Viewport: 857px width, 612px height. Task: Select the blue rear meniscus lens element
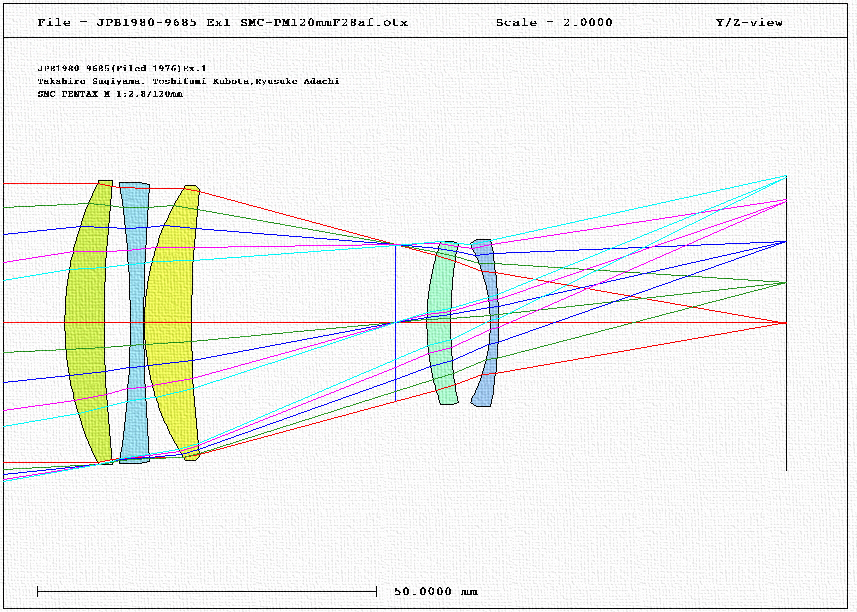click(x=493, y=322)
